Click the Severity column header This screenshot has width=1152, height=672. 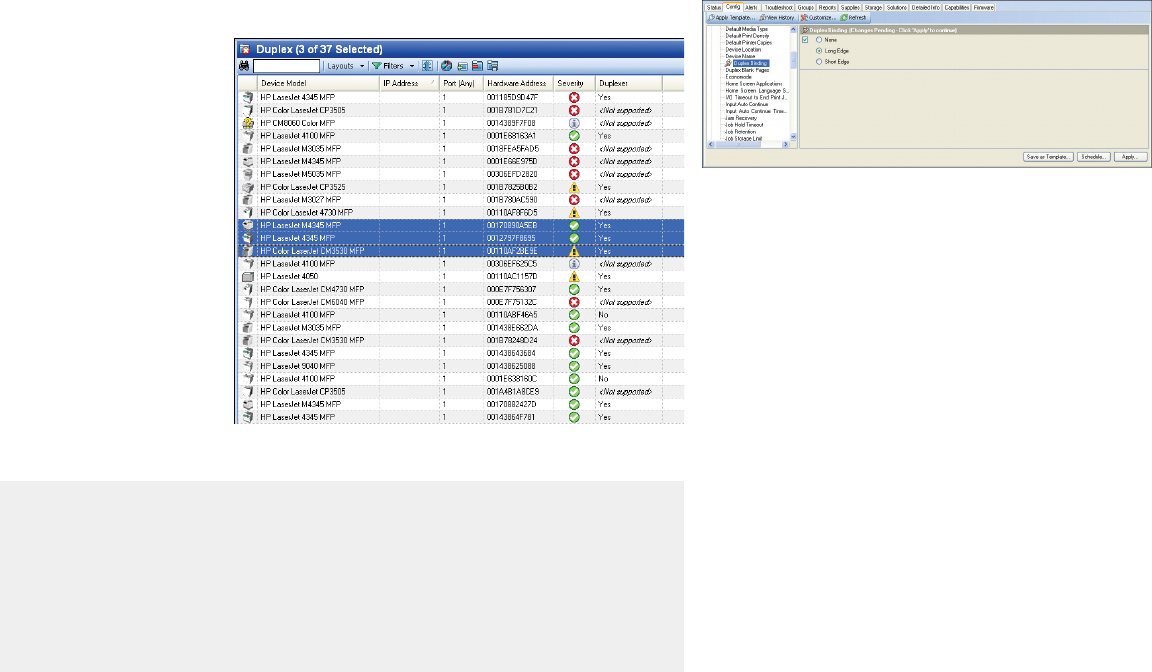point(574,84)
